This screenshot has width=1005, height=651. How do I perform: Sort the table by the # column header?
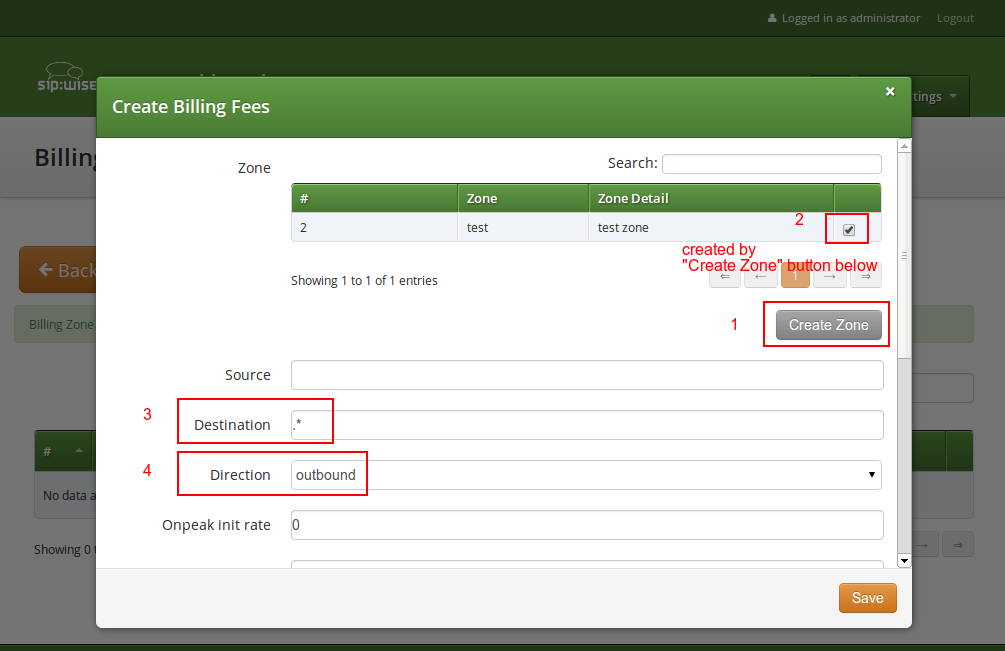374,197
